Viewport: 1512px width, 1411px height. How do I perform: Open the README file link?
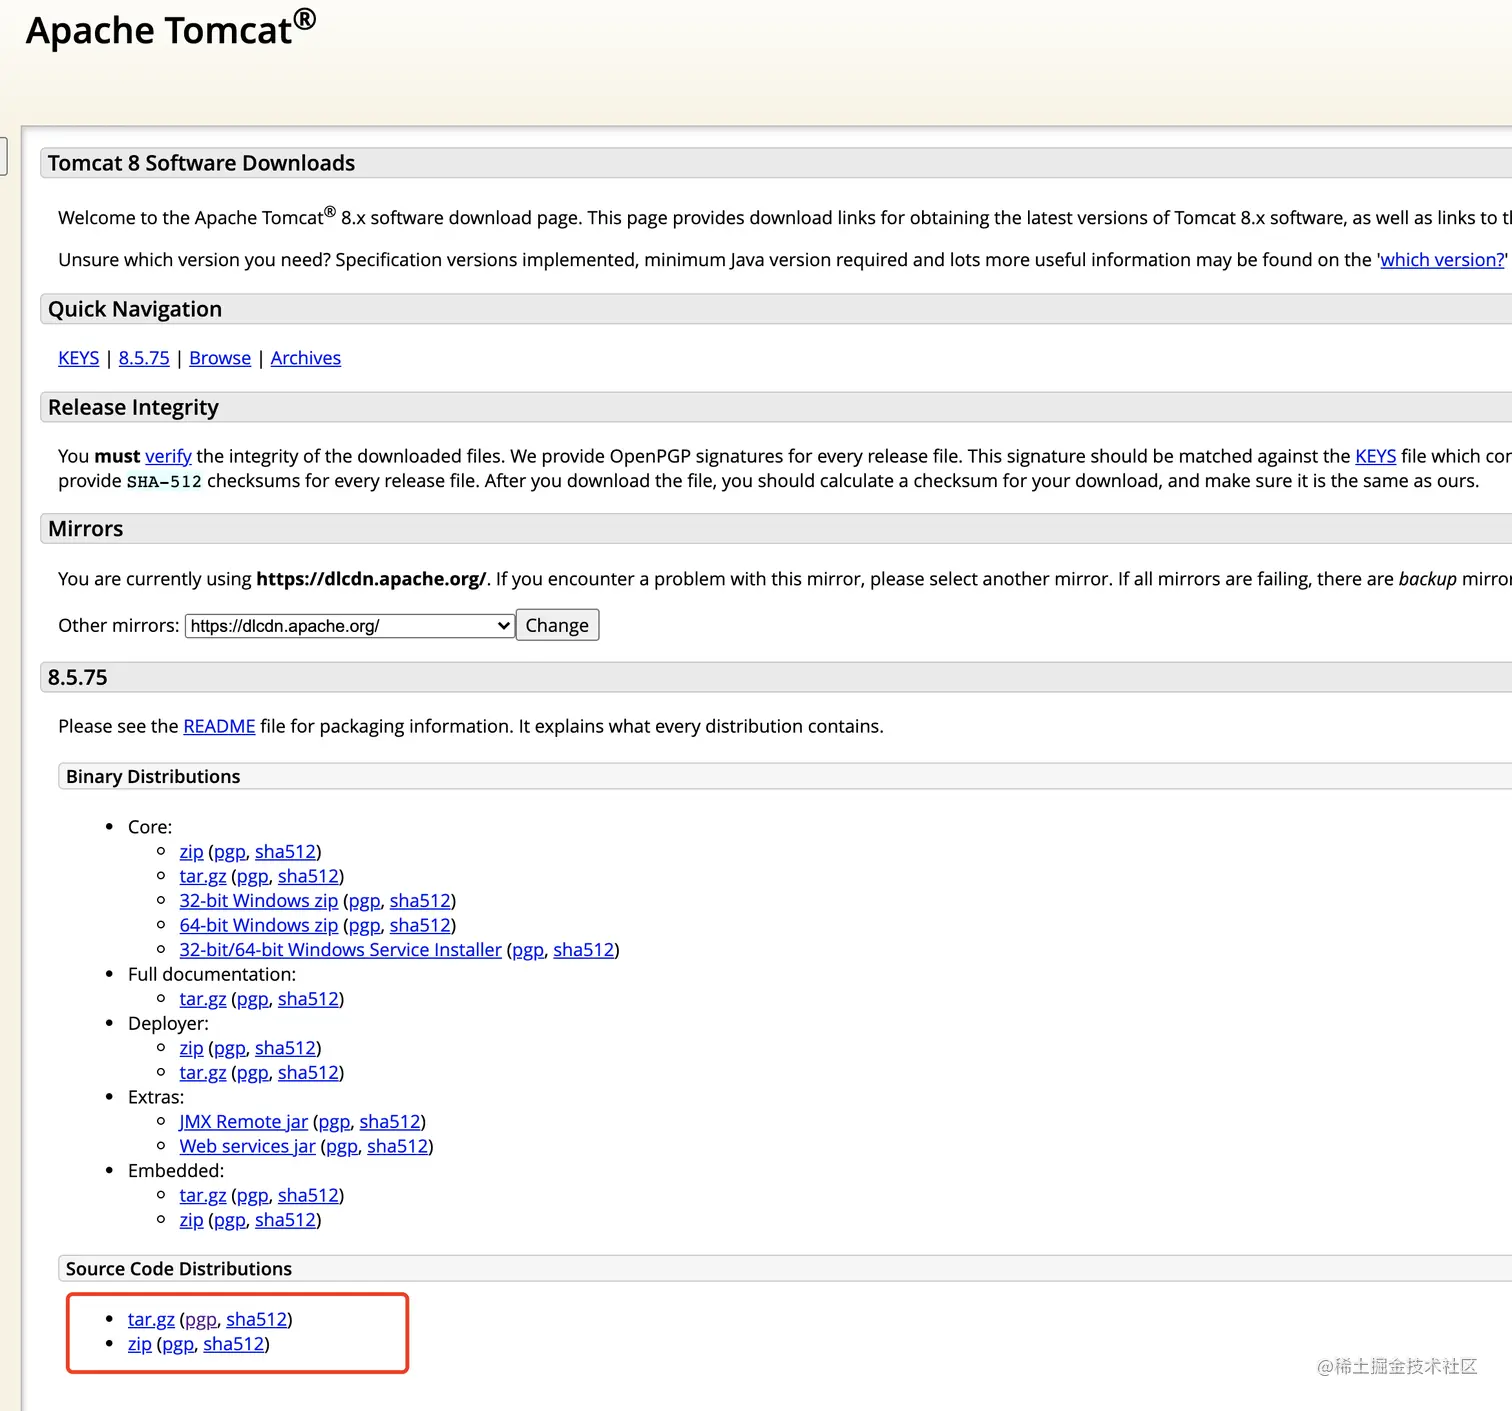(x=219, y=726)
